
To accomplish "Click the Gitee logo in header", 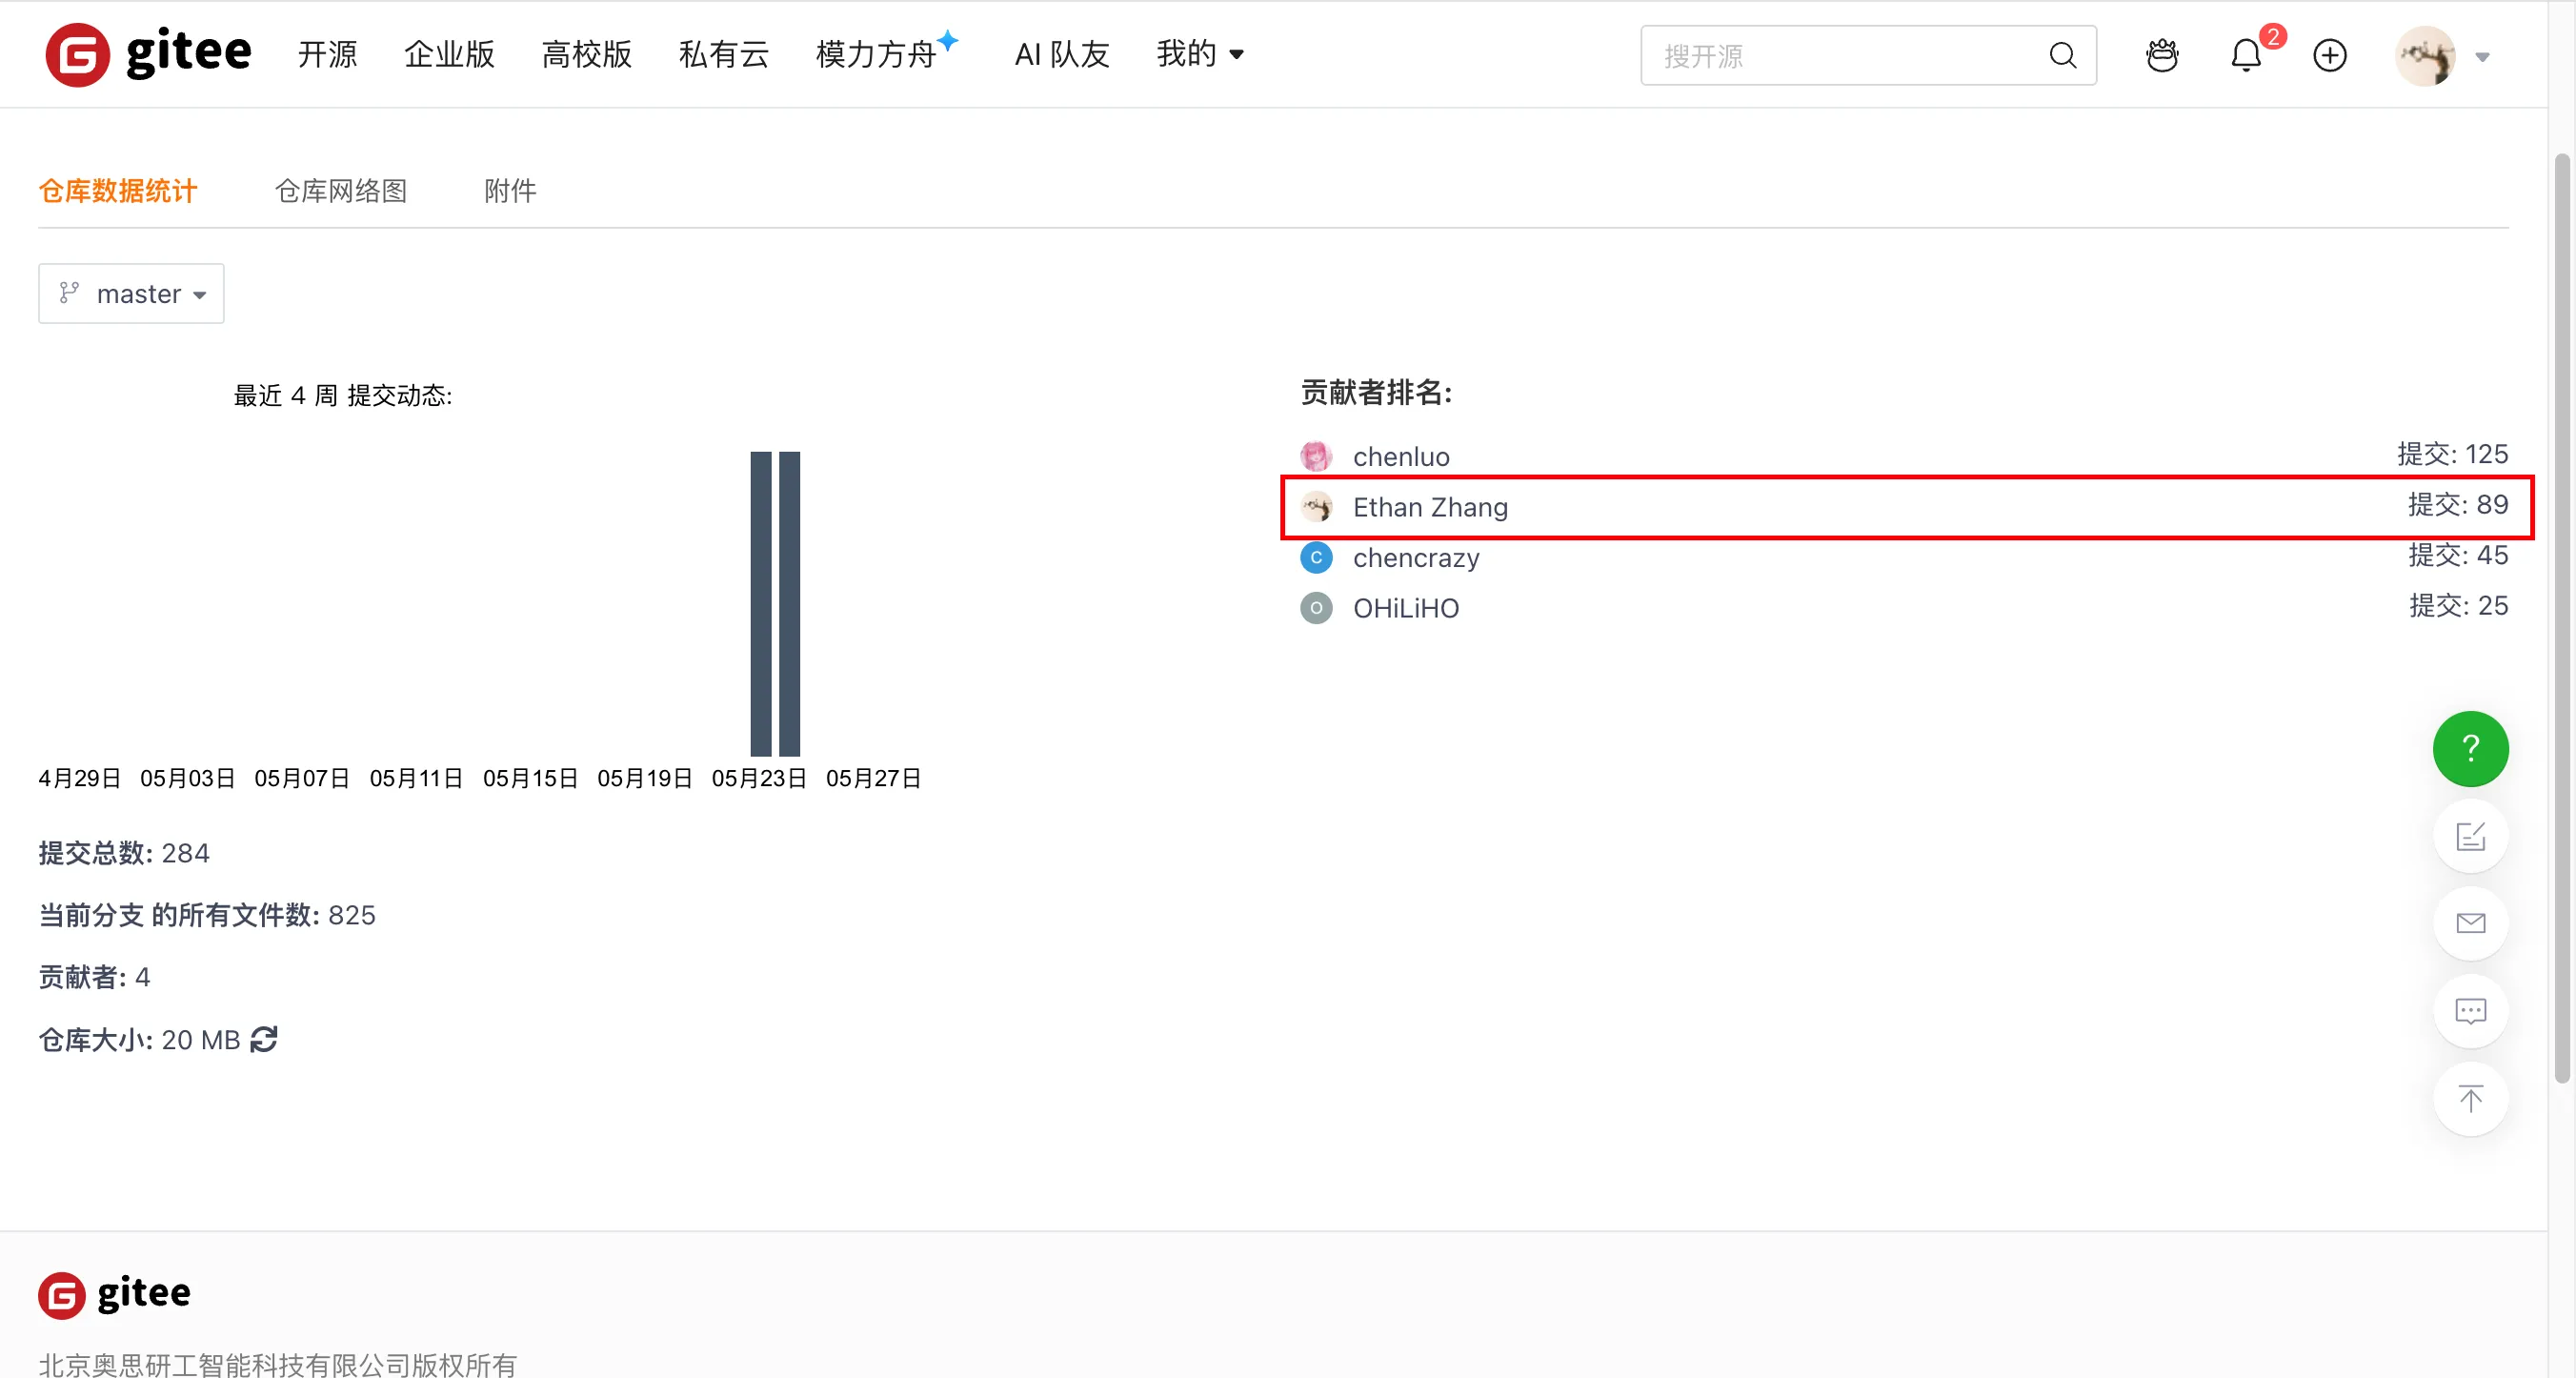I will coord(148,54).
